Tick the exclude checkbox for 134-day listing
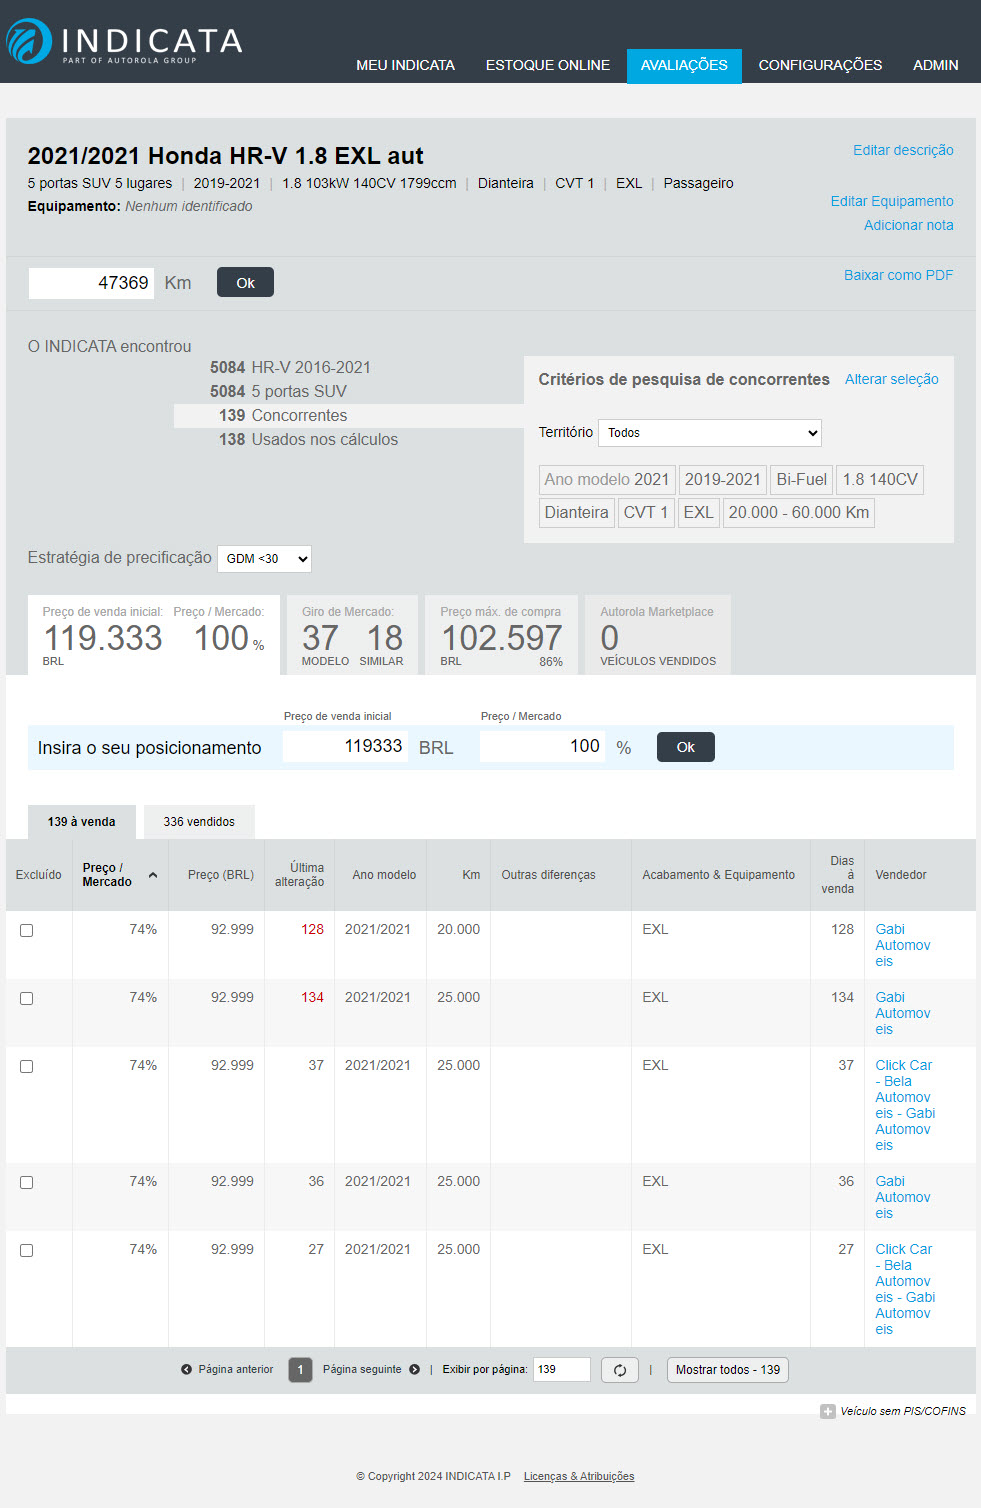The image size is (981, 1508). tap(27, 999)
